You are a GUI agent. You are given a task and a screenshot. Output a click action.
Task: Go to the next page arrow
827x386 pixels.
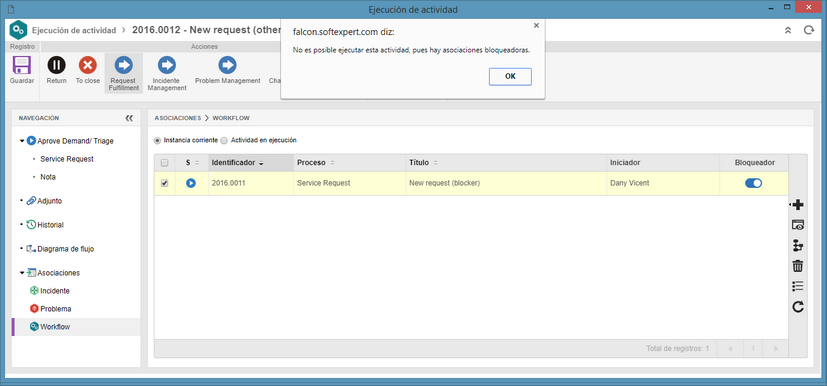click(775, 349)
